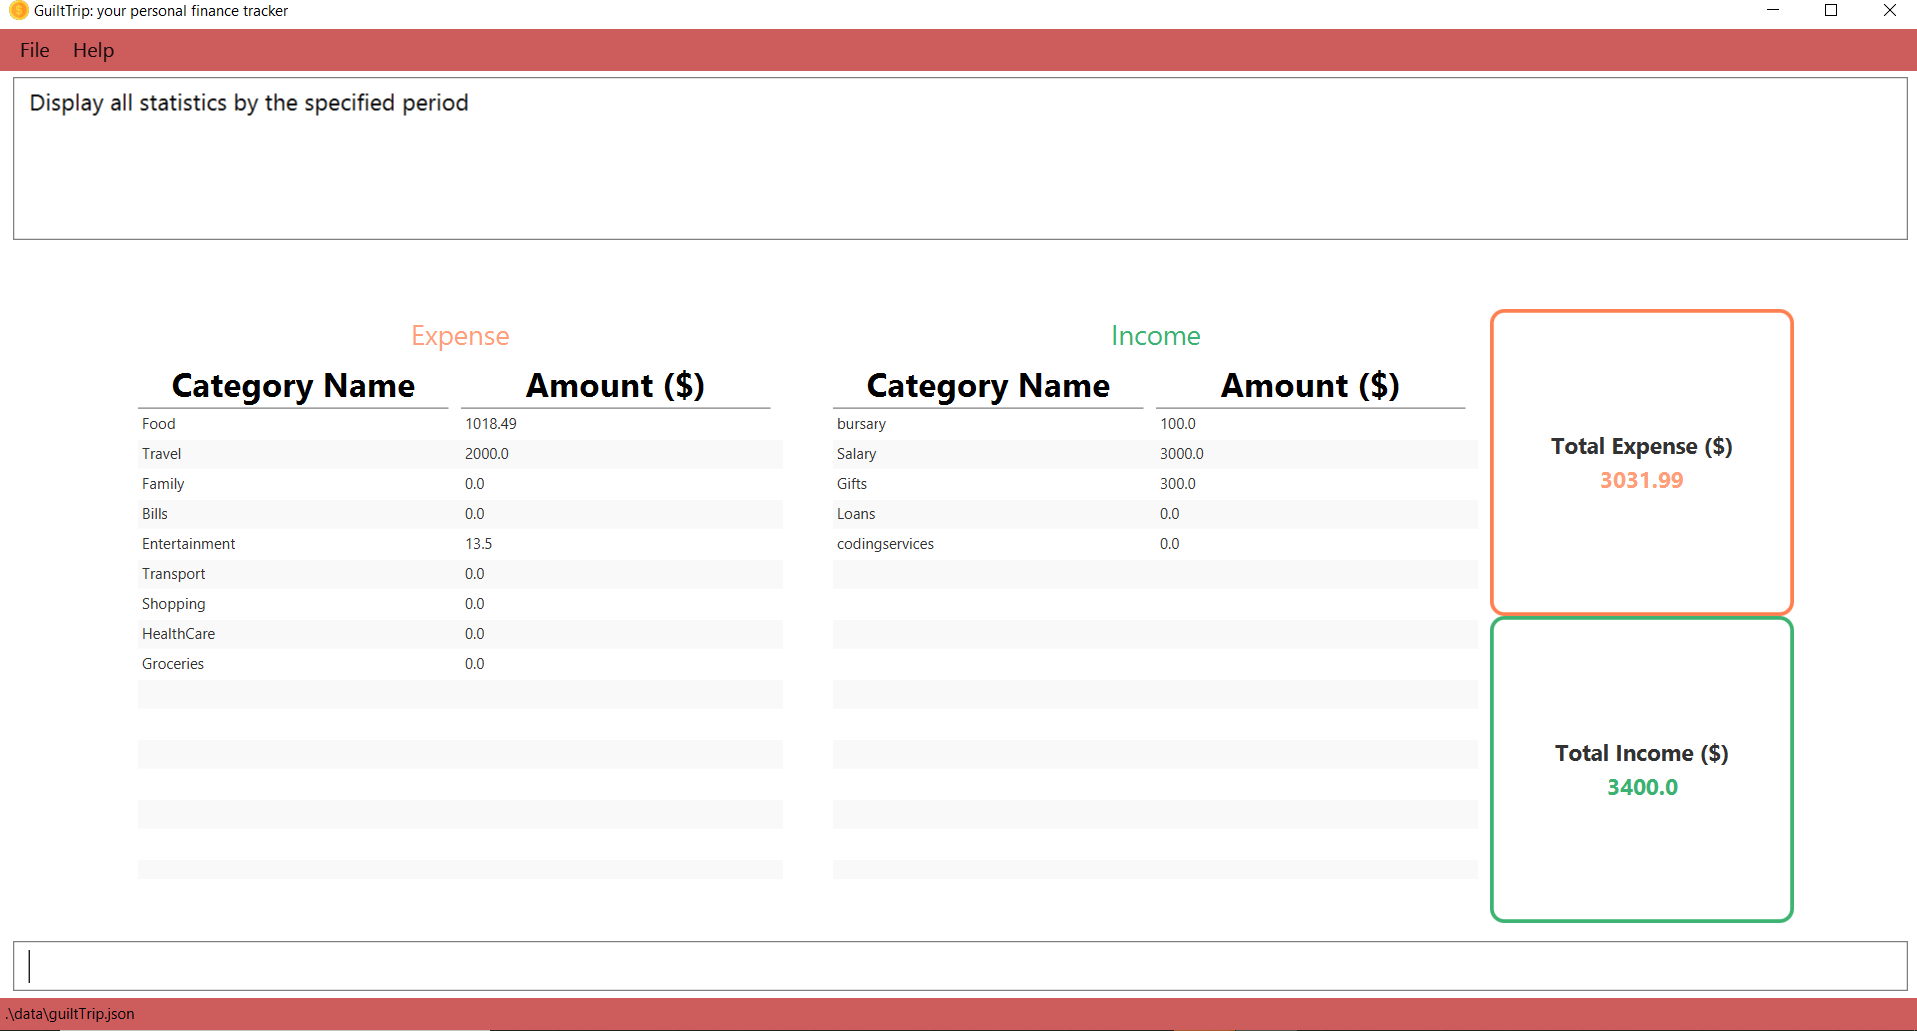
Task: Select the bursary income row
Action: point(1155,424)
